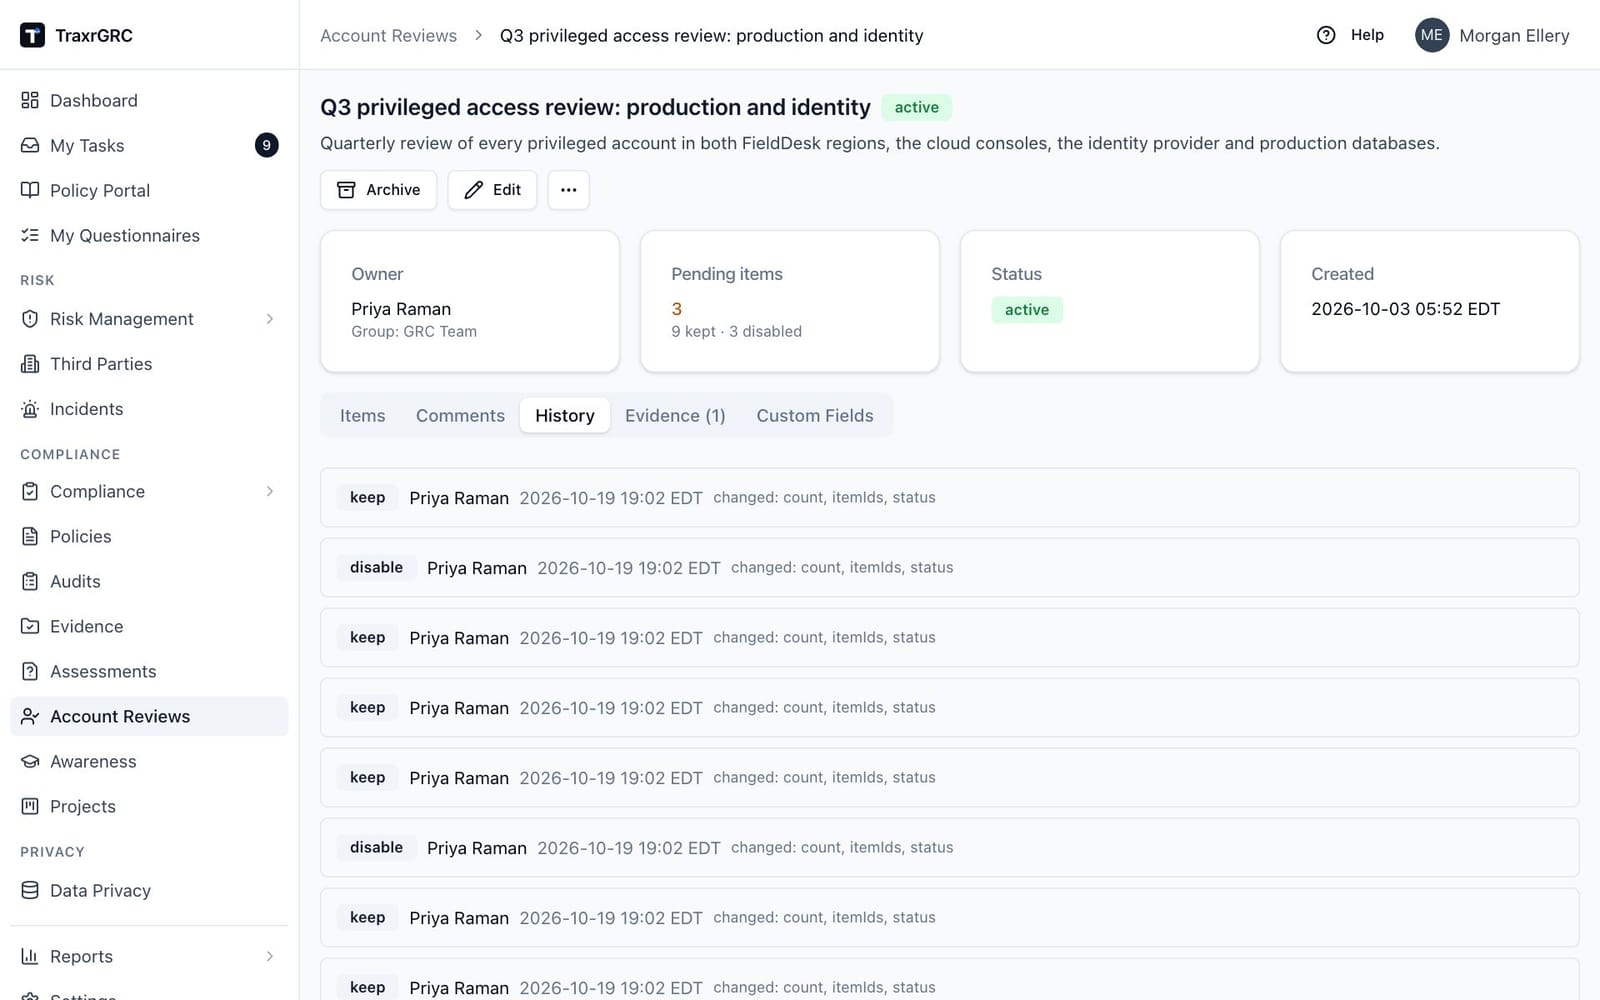Switch to the Items tab

tap(362, 415)
